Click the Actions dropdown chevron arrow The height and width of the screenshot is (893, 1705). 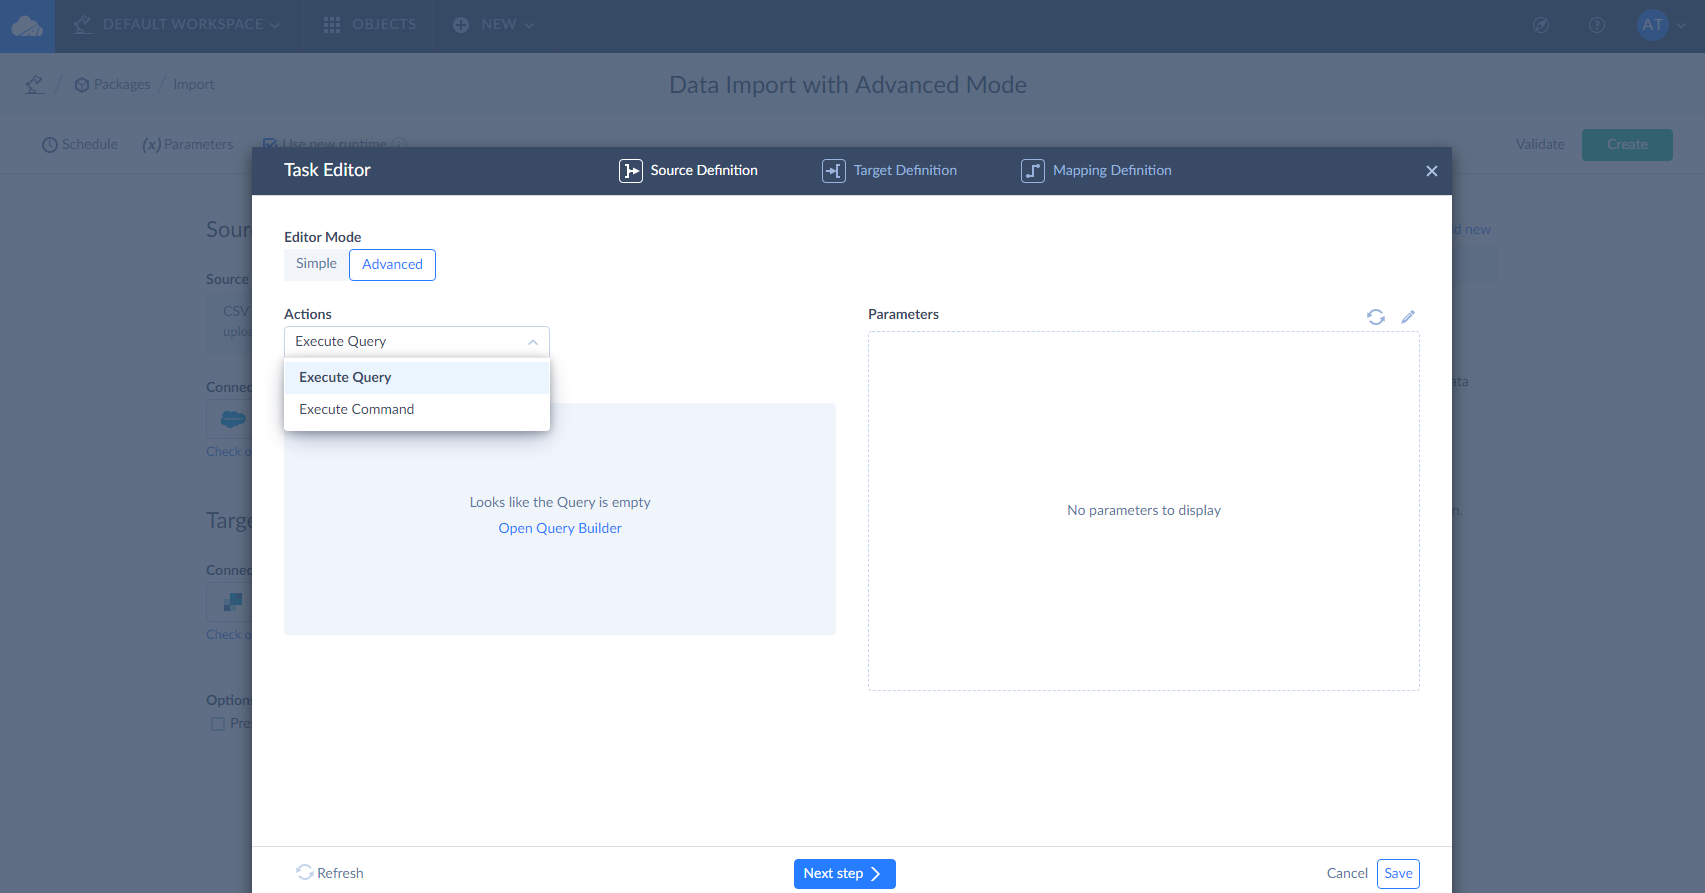[x=533, y=342]
